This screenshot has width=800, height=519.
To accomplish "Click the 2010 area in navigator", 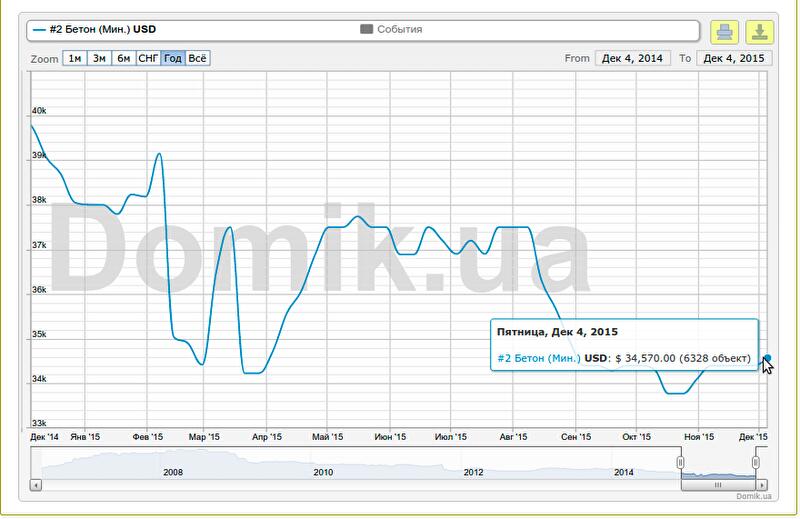I will point(323,465).
